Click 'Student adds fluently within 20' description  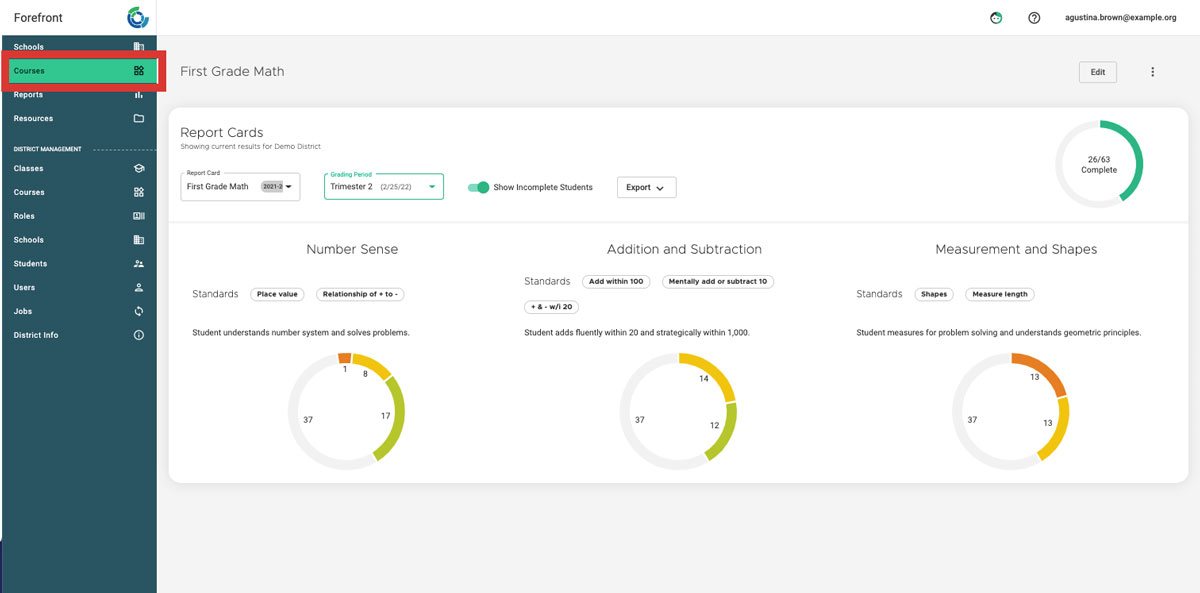point(637,332)
